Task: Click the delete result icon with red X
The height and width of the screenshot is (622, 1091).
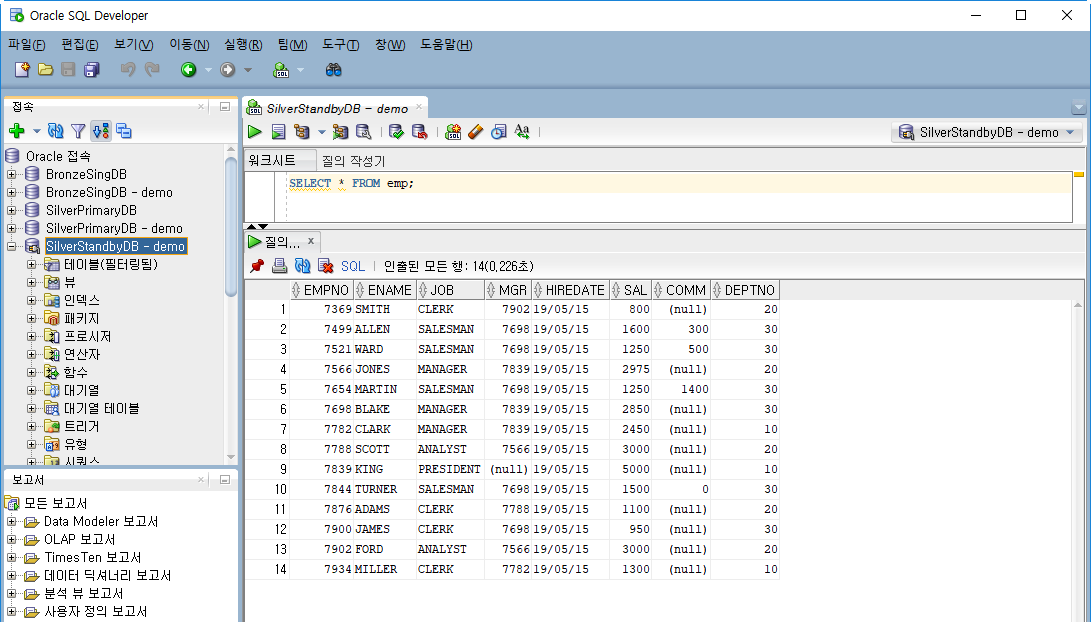Action: (x=326, y=266)
